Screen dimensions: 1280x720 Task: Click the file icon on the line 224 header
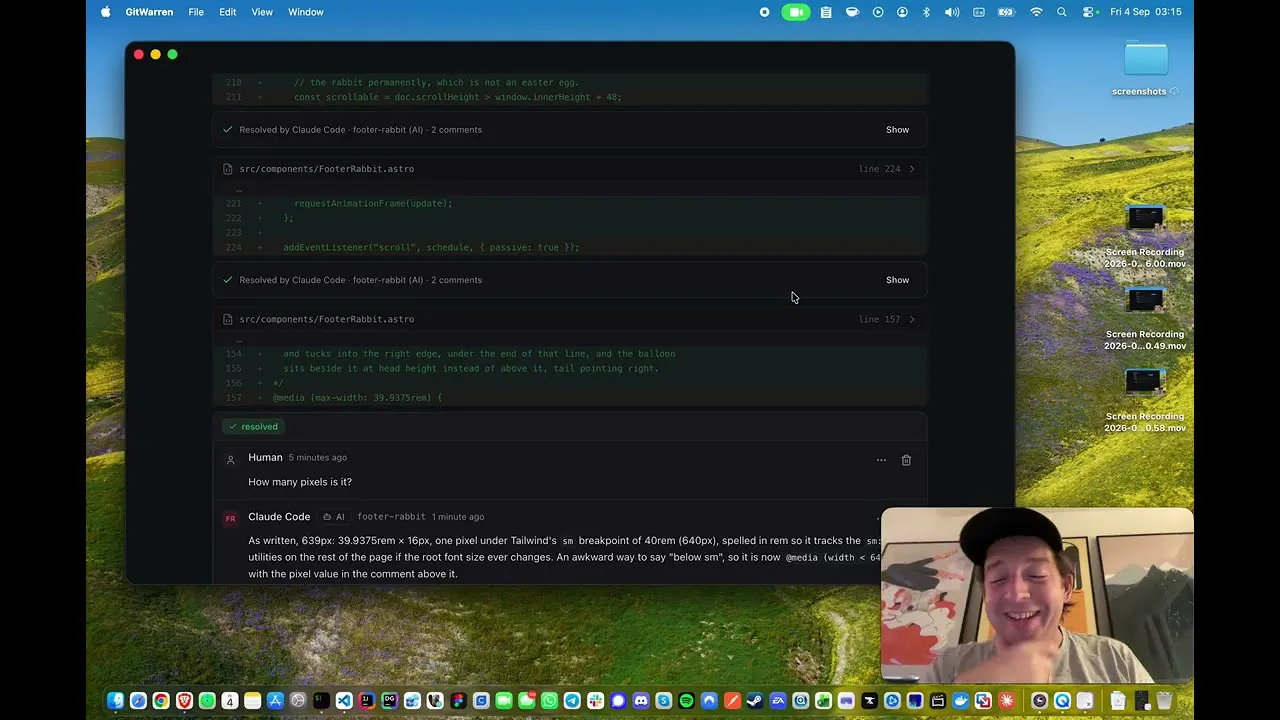click(x=228, y=169)
